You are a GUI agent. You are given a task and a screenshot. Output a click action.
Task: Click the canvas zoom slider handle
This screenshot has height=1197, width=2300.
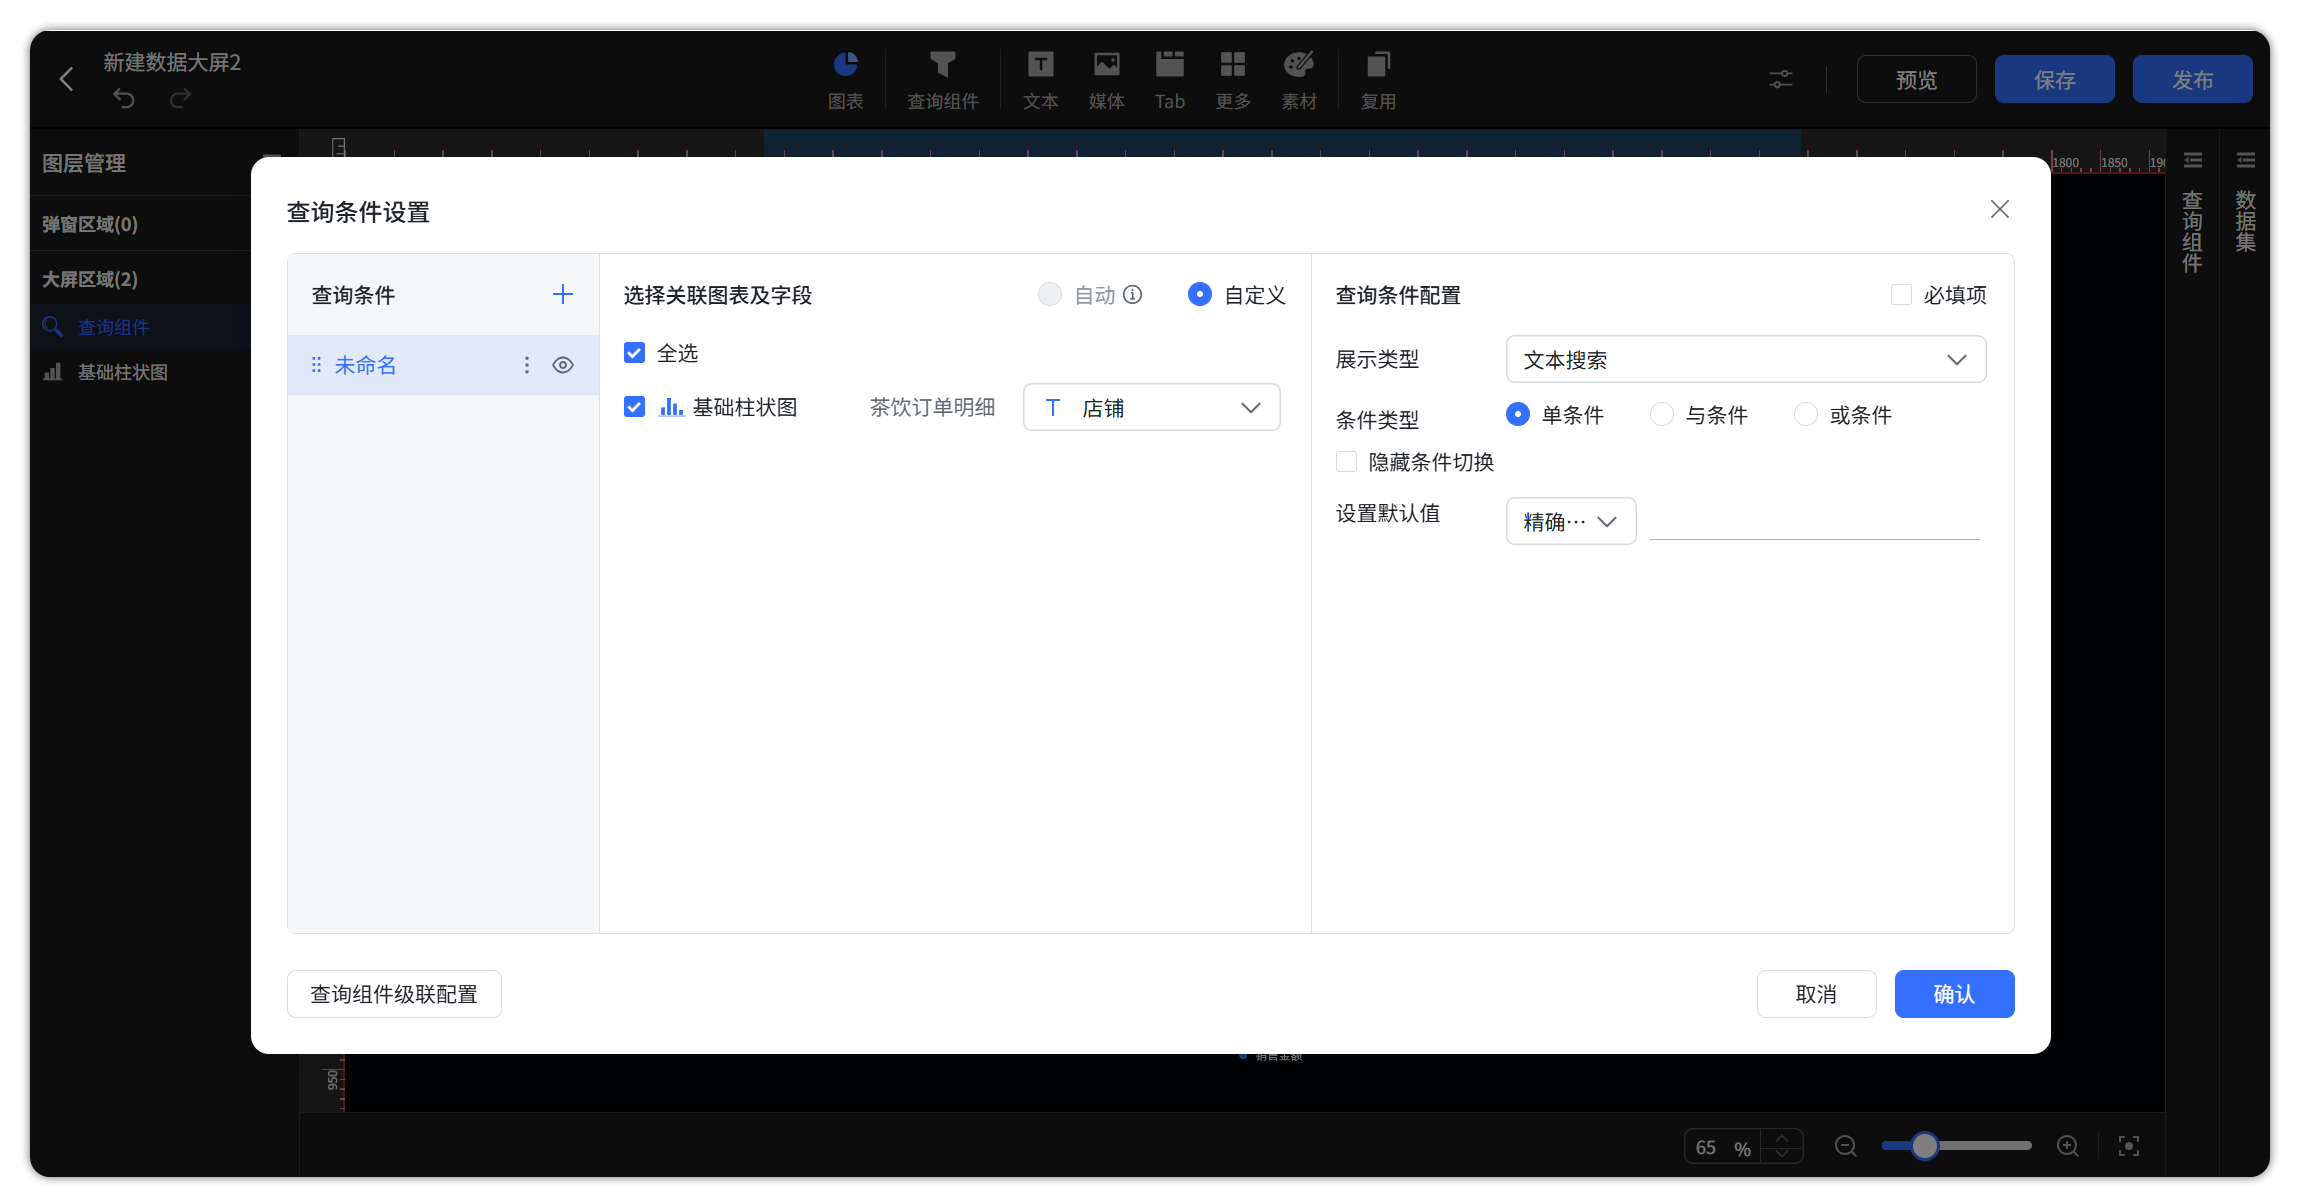[1924, 1146]
